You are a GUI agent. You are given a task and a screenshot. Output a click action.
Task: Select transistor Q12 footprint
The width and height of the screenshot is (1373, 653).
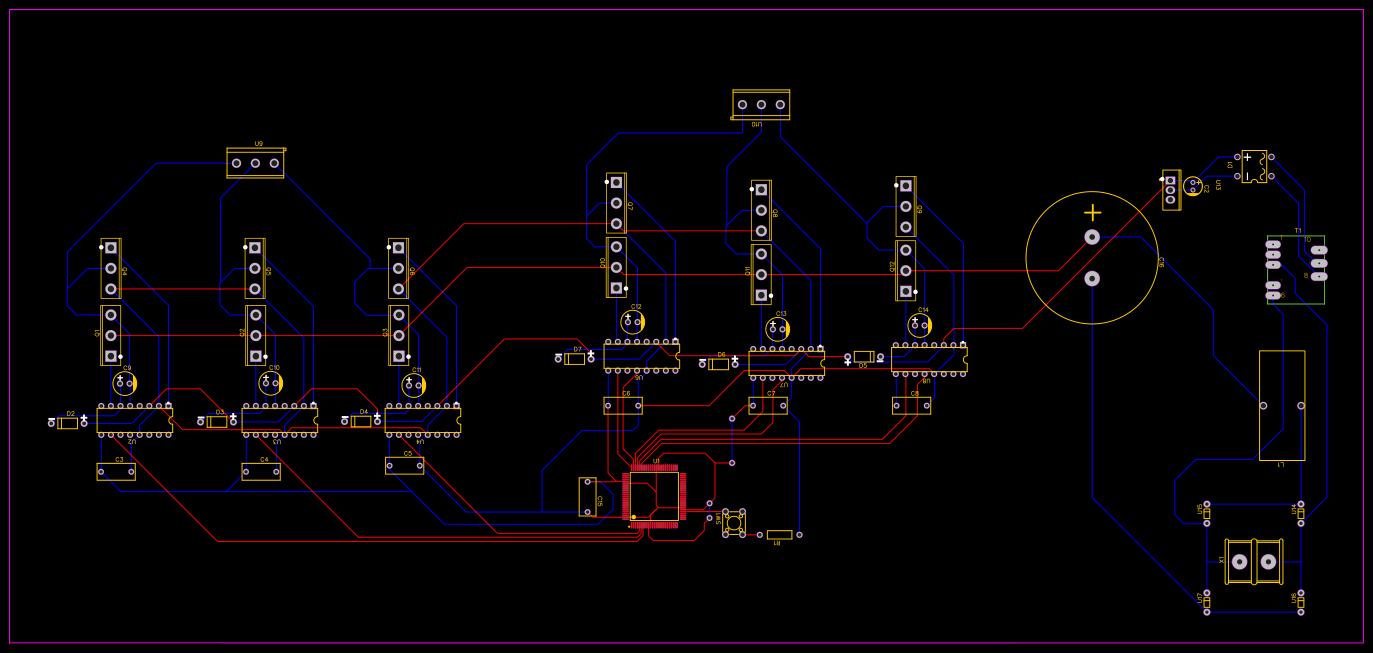coord(905,270)
